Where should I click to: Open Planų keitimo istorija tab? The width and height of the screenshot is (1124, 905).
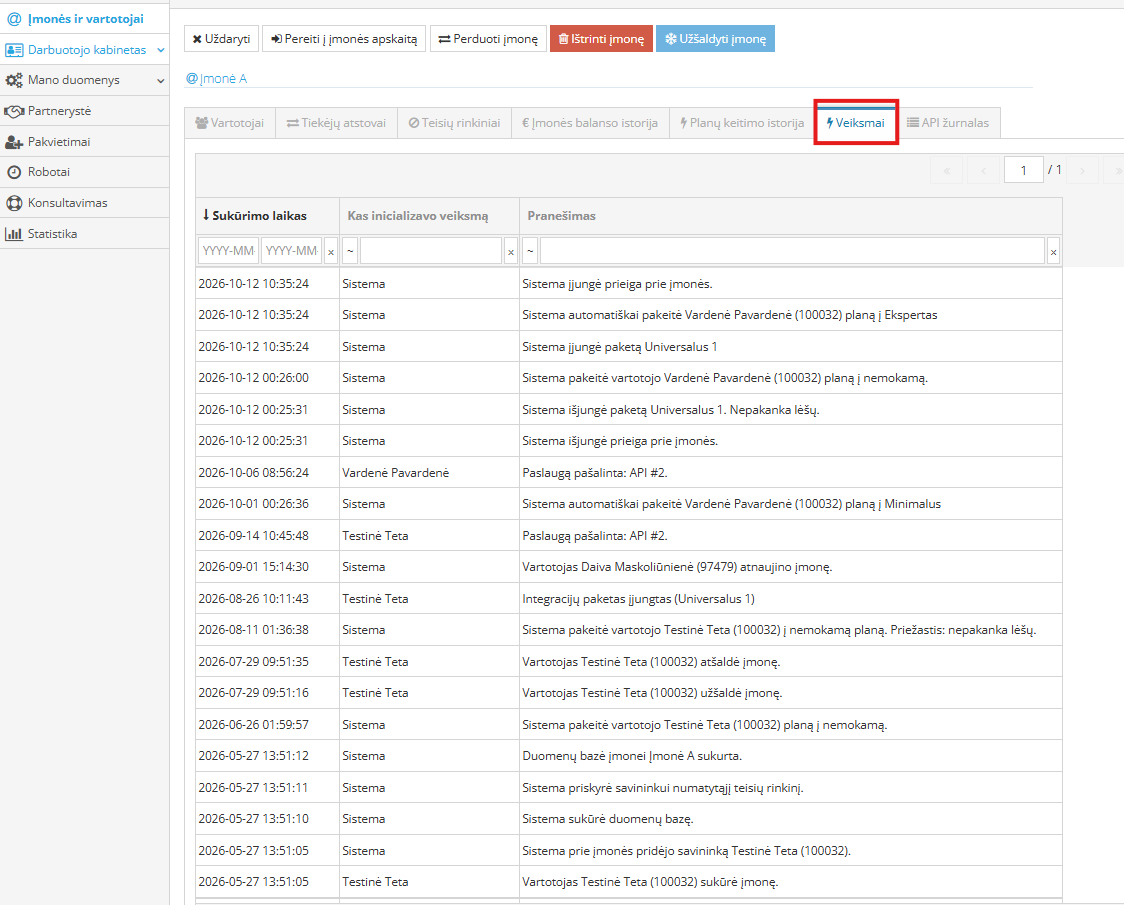742,123
